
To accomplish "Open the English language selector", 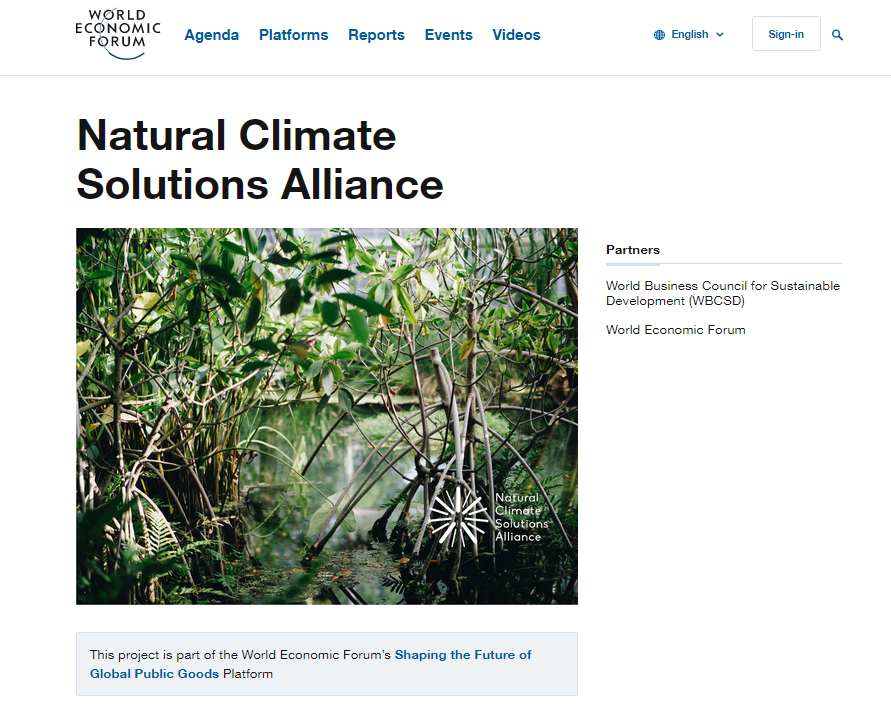I will 689,35.
